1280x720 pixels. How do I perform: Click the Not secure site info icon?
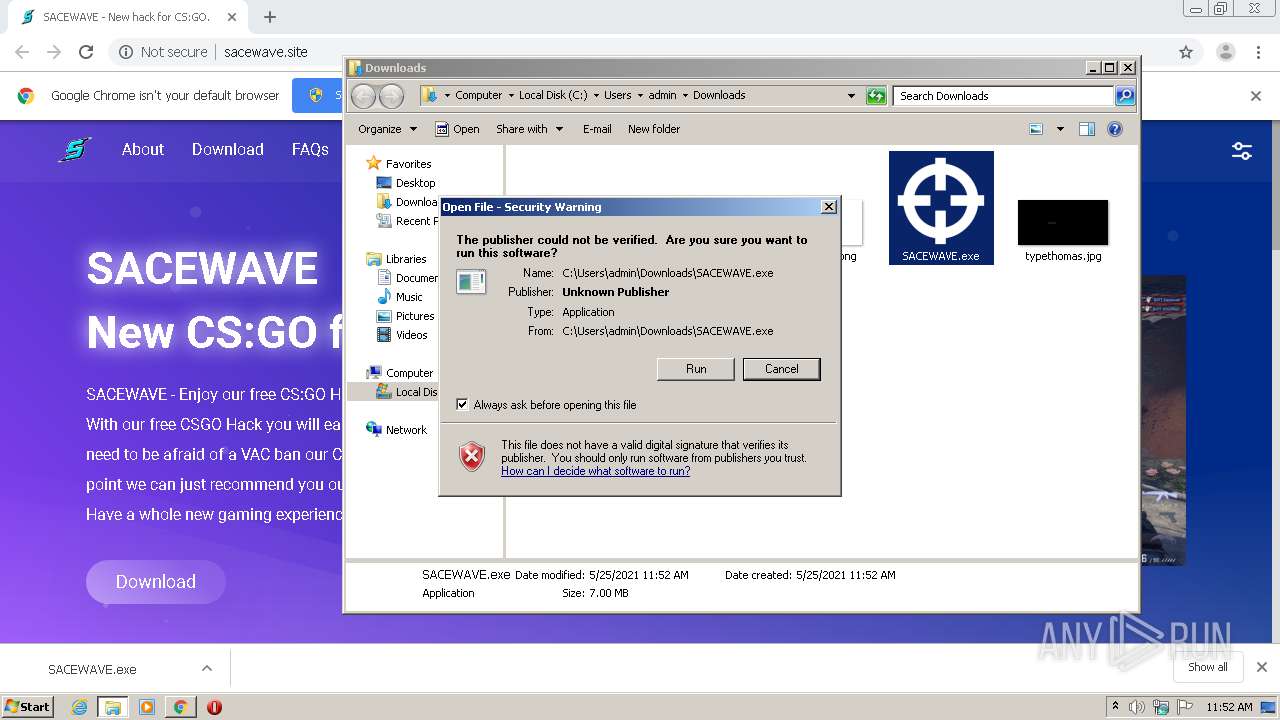(x=126, y=52)
